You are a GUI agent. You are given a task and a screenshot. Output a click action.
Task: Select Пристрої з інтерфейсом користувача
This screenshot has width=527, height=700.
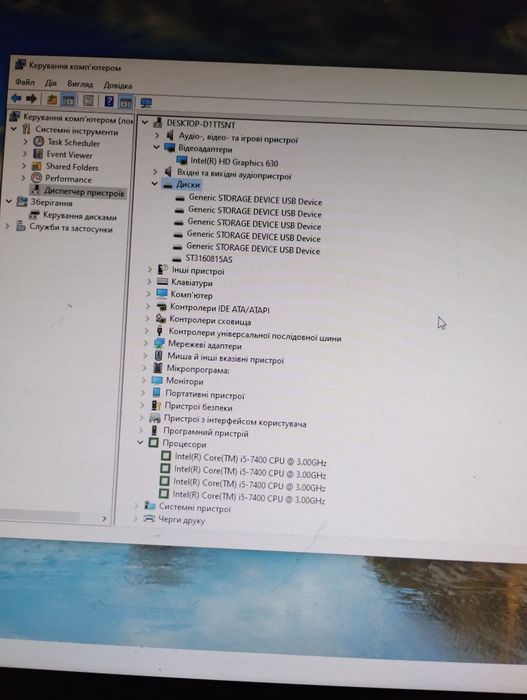pyautogui.click(x=235, y=421)
